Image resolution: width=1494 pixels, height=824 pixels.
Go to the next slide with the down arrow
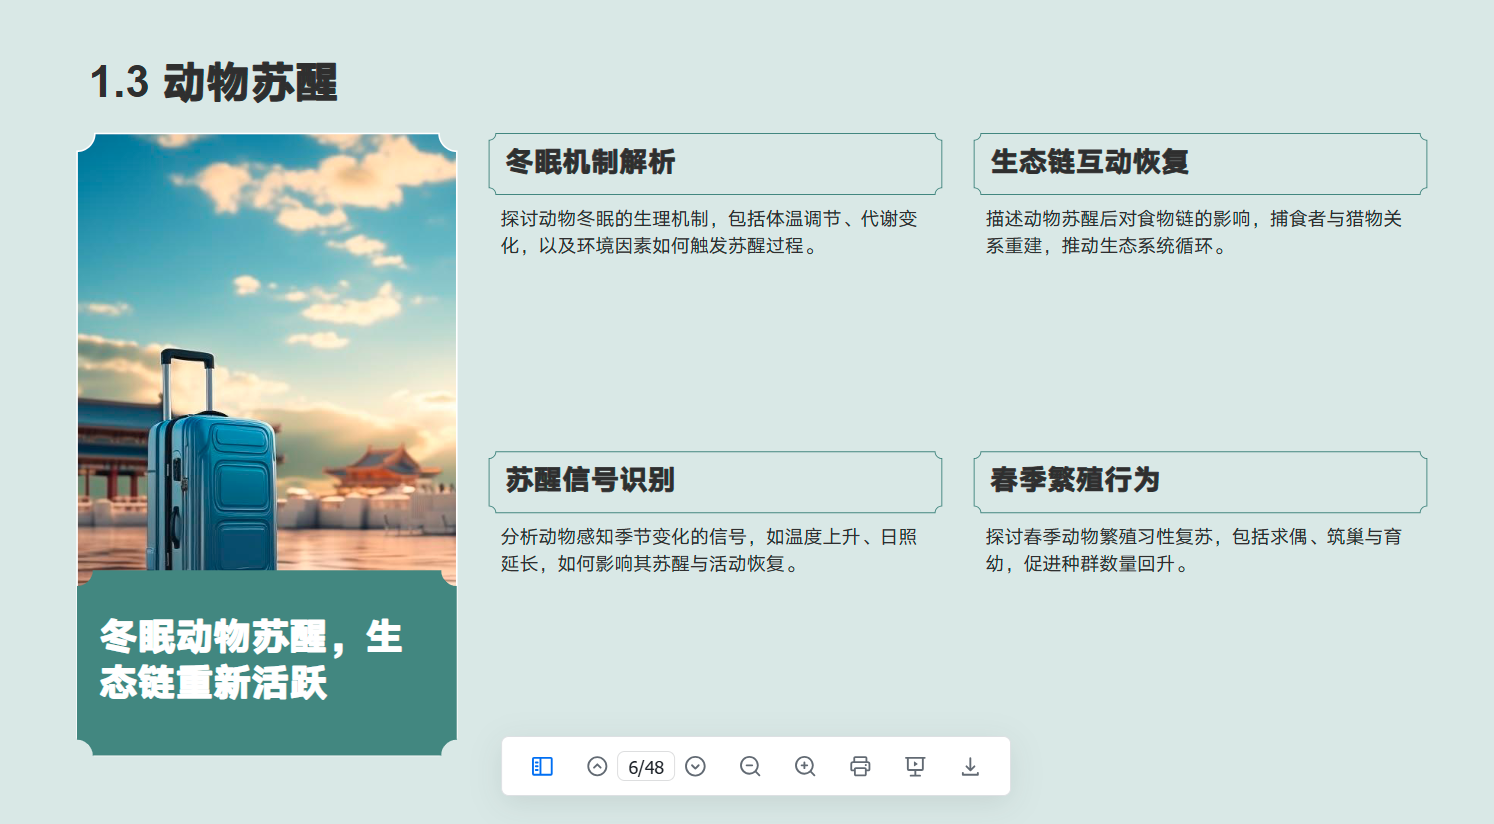[x=696, y=766]
